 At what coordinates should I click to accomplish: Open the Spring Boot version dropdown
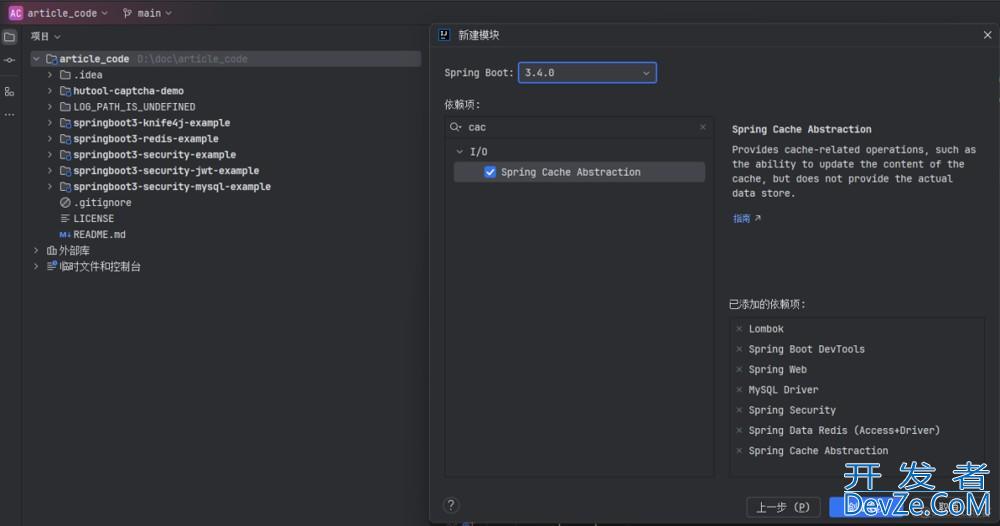pos(587,73)
